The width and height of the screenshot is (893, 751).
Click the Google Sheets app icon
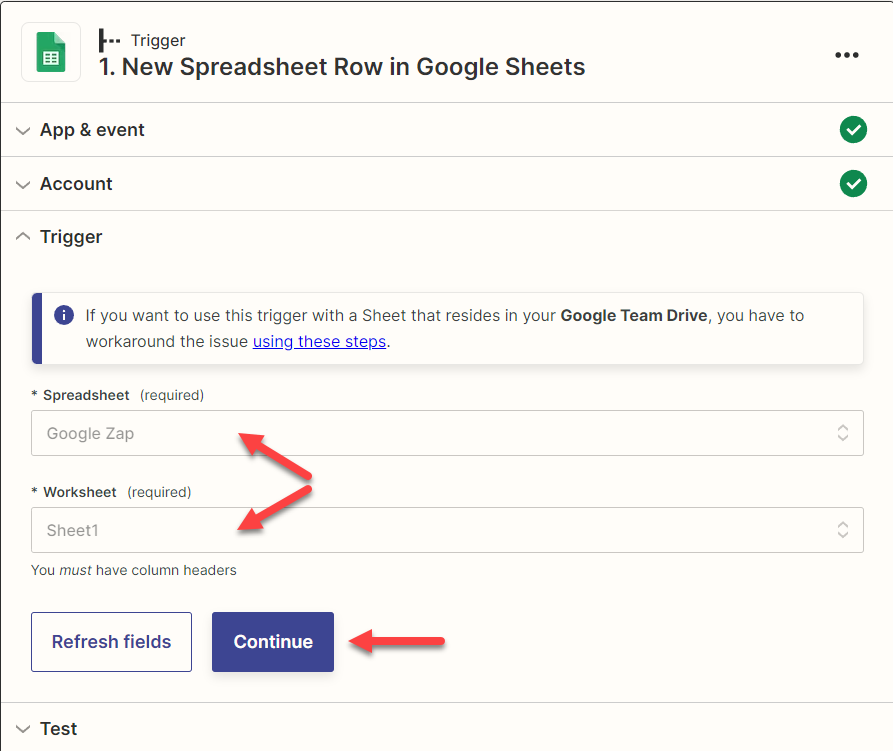point(51,52)
